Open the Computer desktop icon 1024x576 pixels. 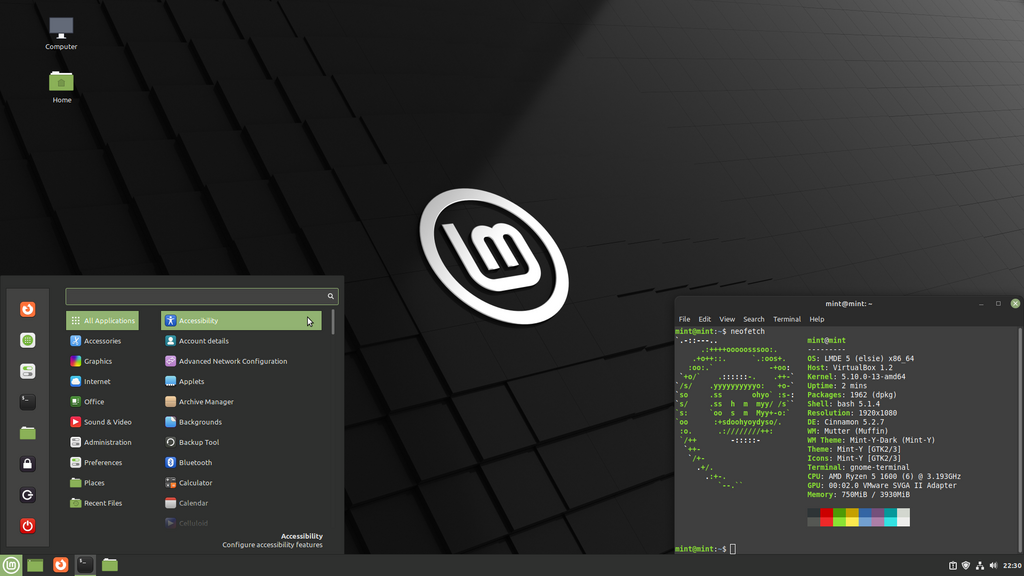(61, 33)
